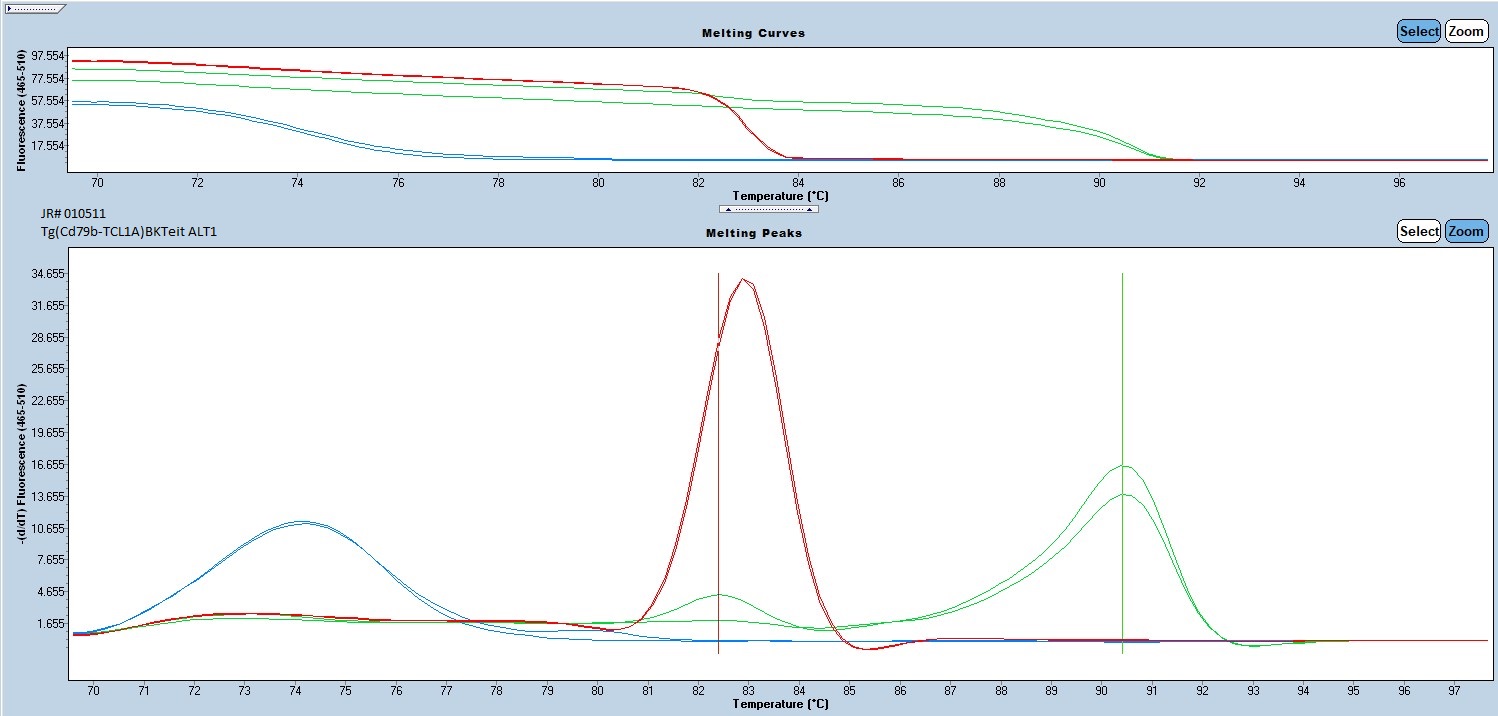Screen dimensions: 1498x716
Task: Click the top of the blue melting peak
Action: [x=300, y=521]
